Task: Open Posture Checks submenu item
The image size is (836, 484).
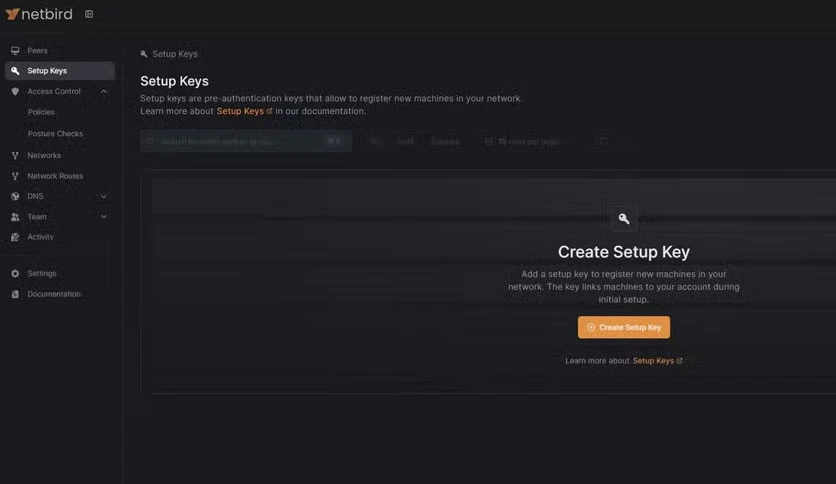Action: click(55, 134)
